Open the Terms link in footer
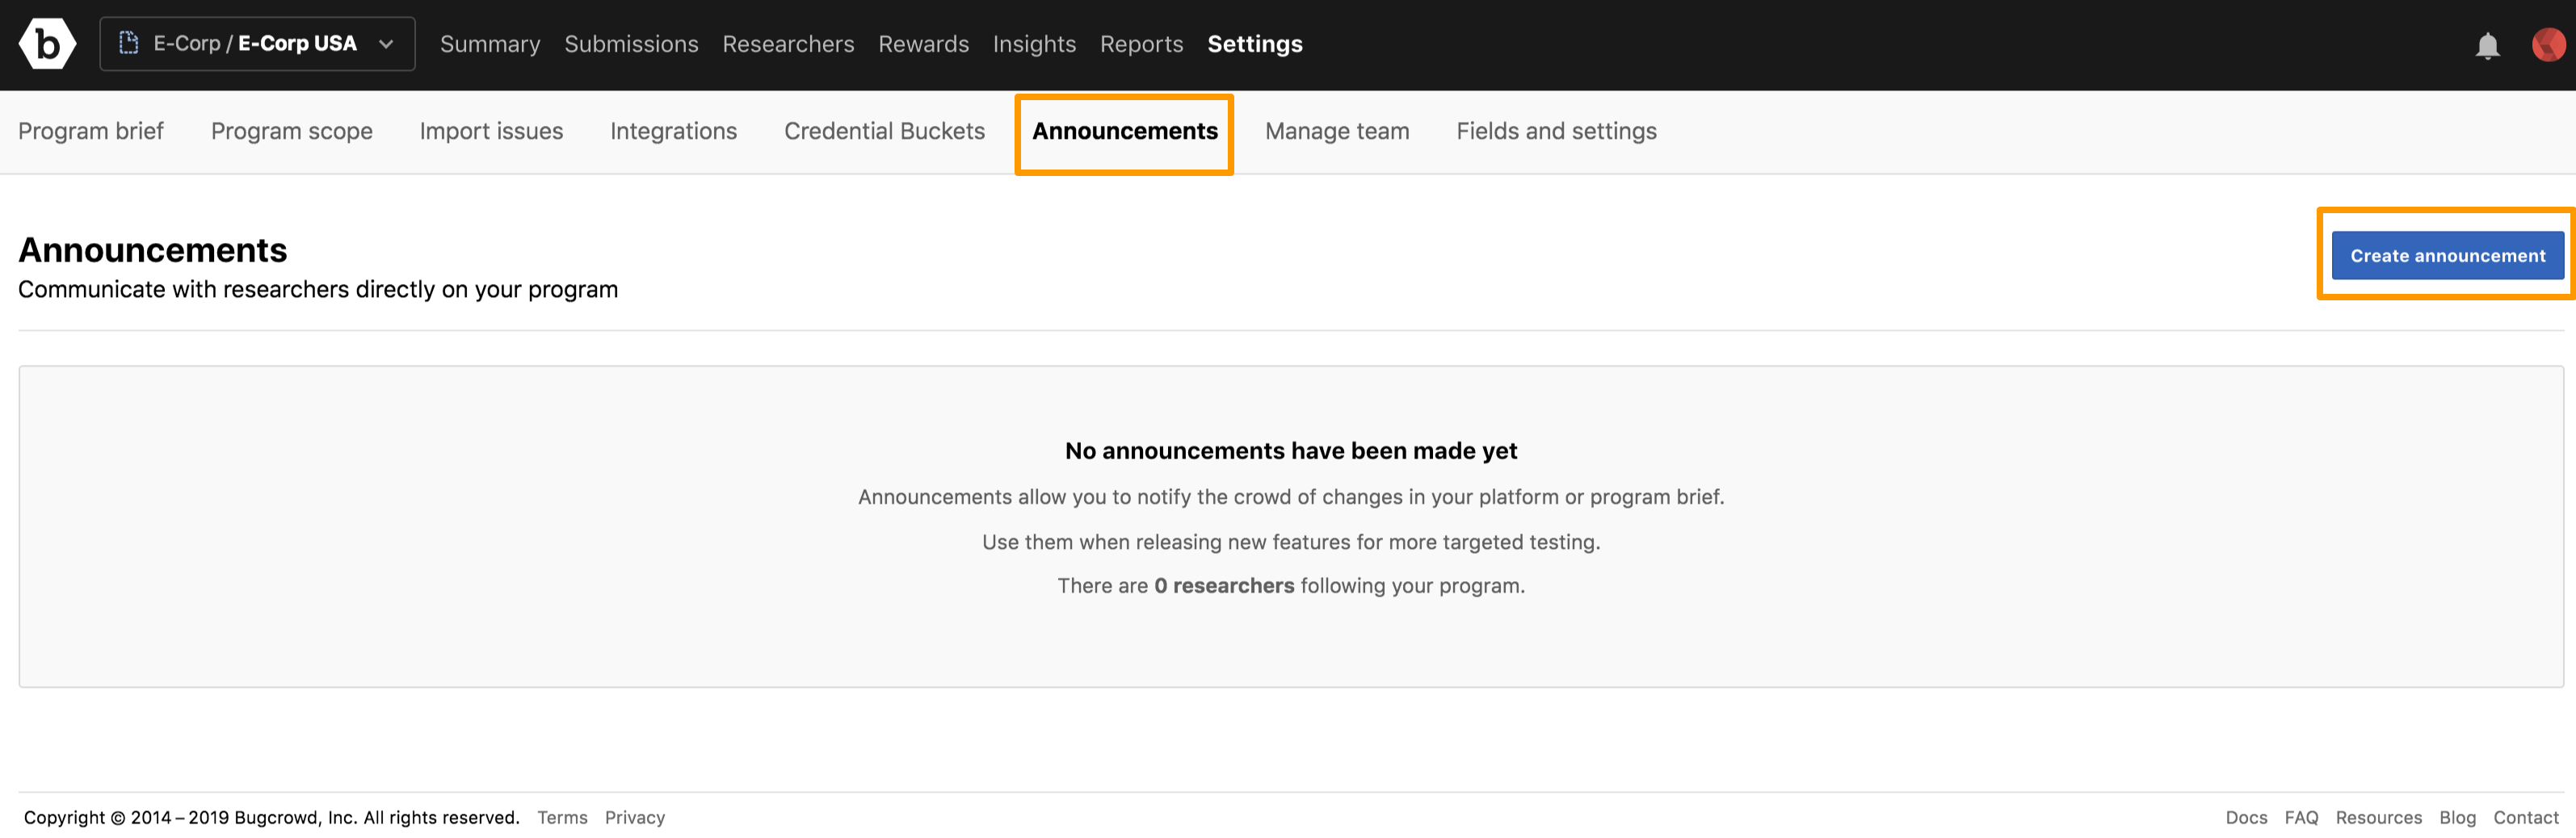This screenshot has height=838, width=2576. pos(562,817)
